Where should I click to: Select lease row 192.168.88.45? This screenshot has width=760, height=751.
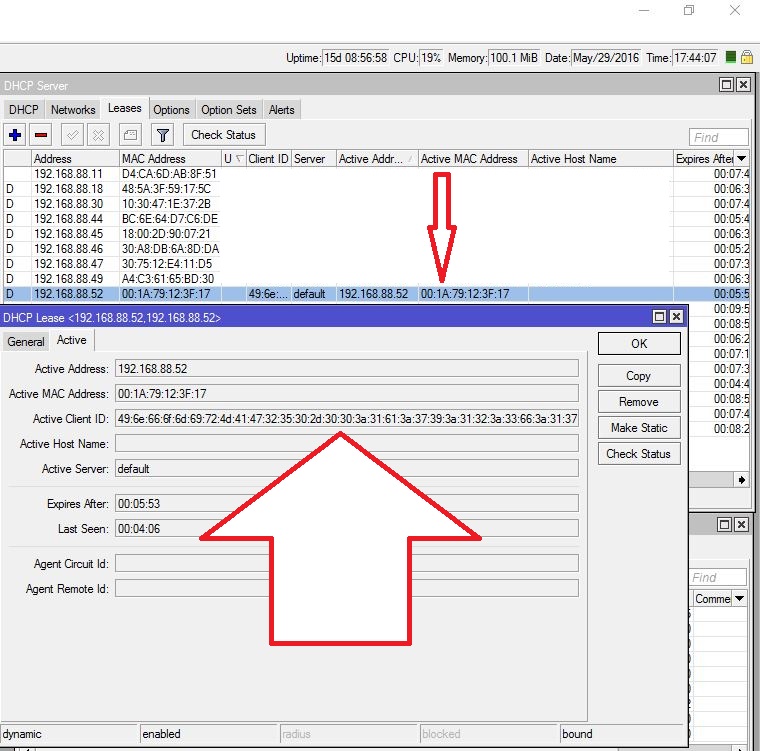(x=376, y=234)
